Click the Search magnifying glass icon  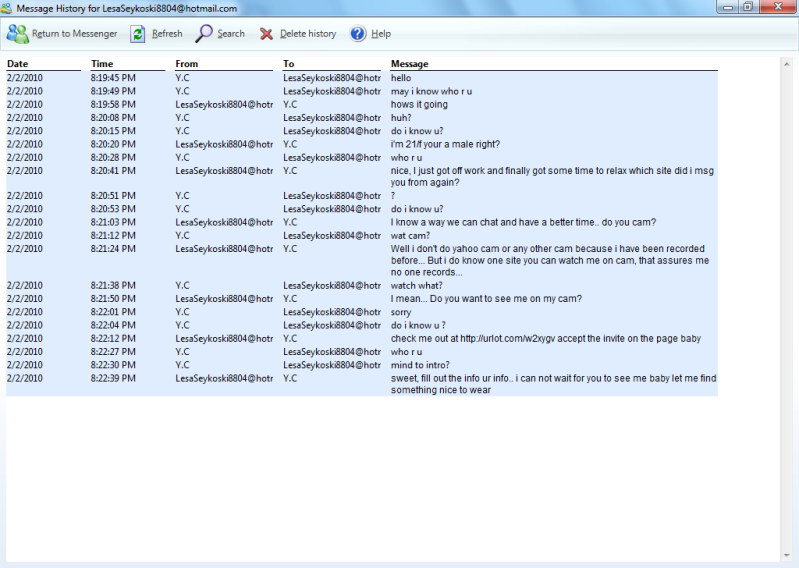(204, 34)
